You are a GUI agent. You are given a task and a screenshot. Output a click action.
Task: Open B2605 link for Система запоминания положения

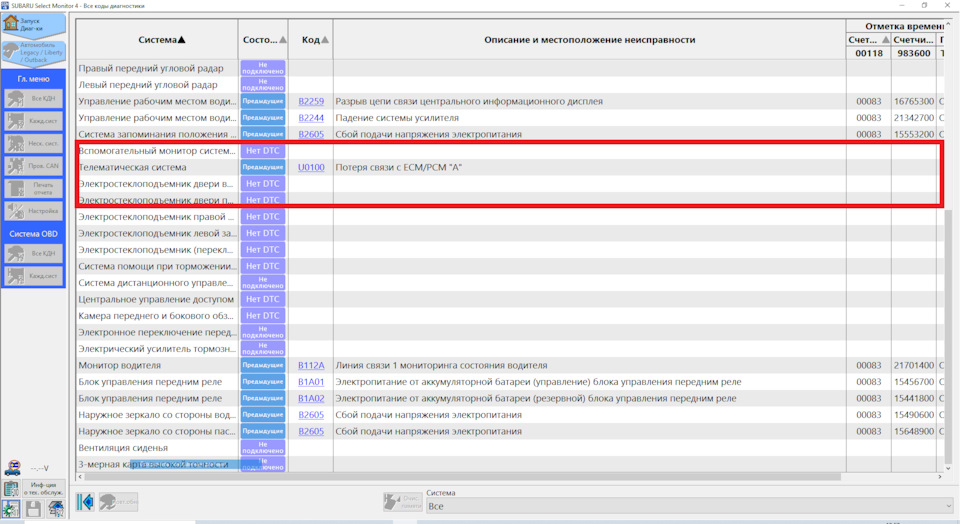click(311, 135)
